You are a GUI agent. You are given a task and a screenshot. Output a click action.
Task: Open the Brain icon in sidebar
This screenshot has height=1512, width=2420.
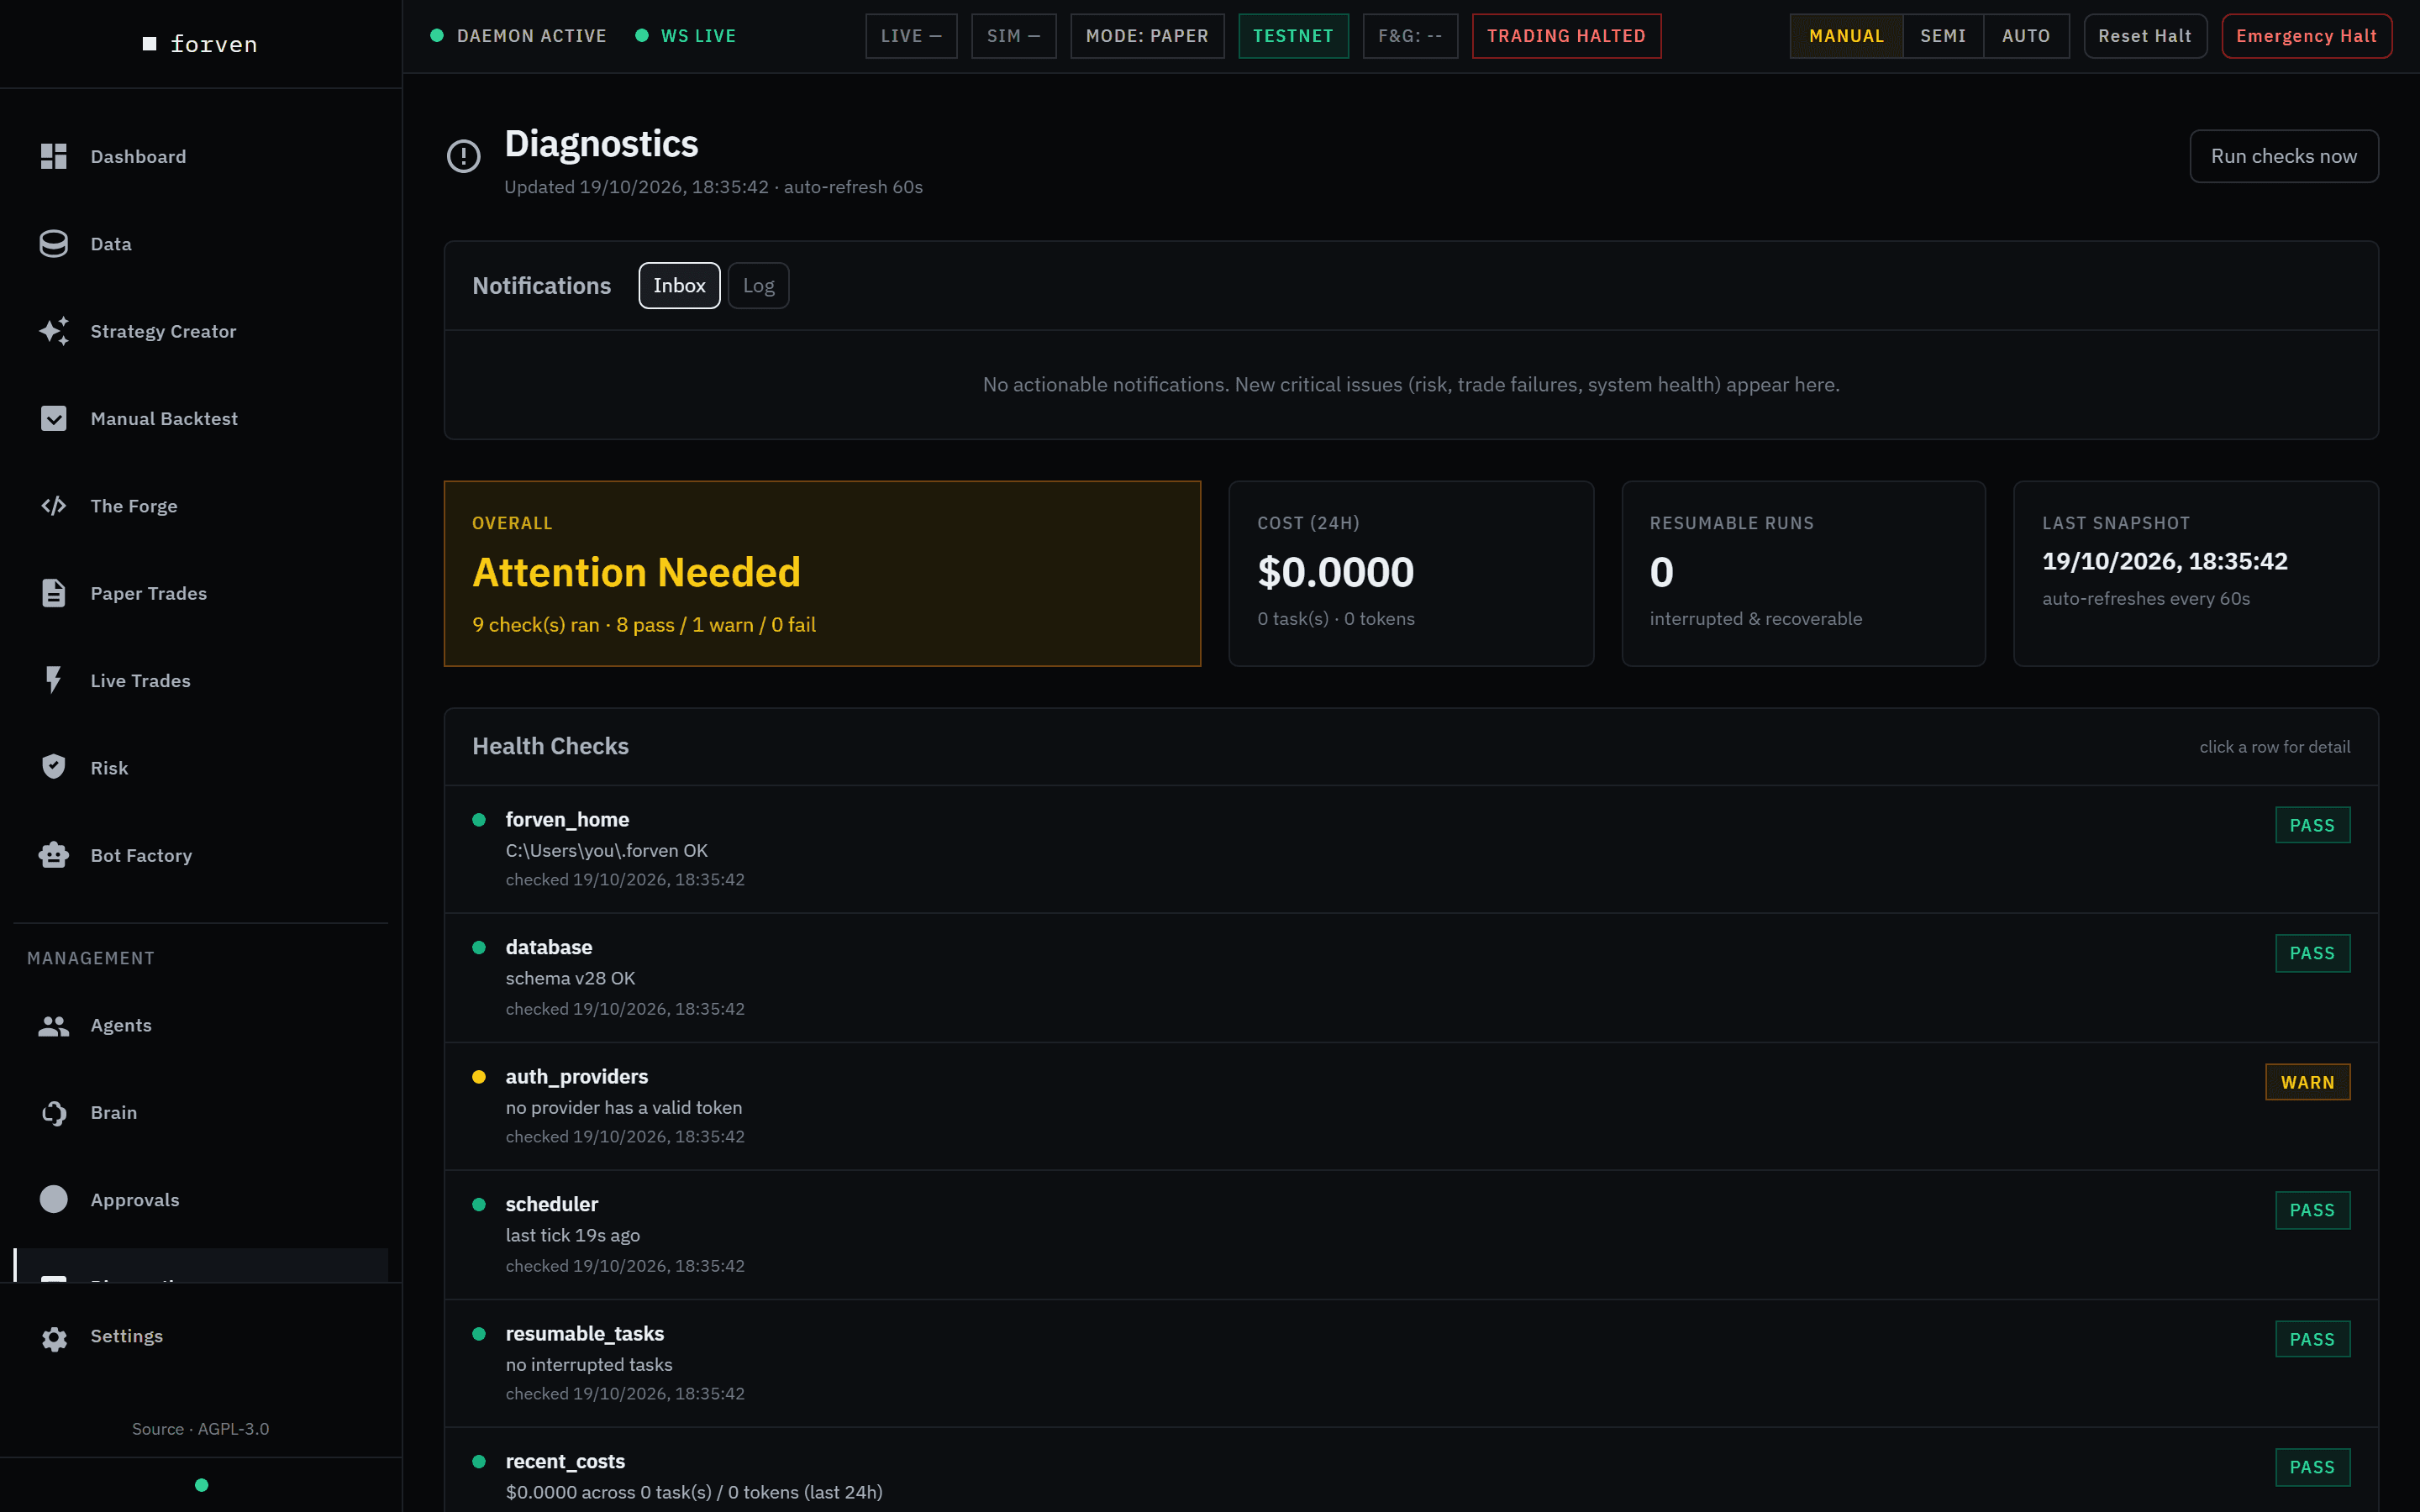(54, 1112)
